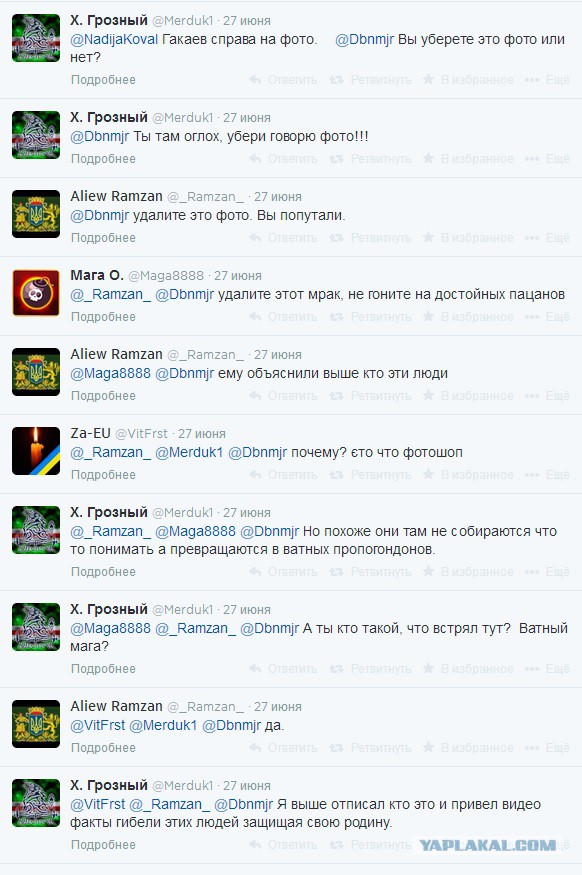Screen dimensions: 582x875
Task: Expand Подробнее under the 'почему? єто что фотошоп' tweet
Action: point(103,475)
